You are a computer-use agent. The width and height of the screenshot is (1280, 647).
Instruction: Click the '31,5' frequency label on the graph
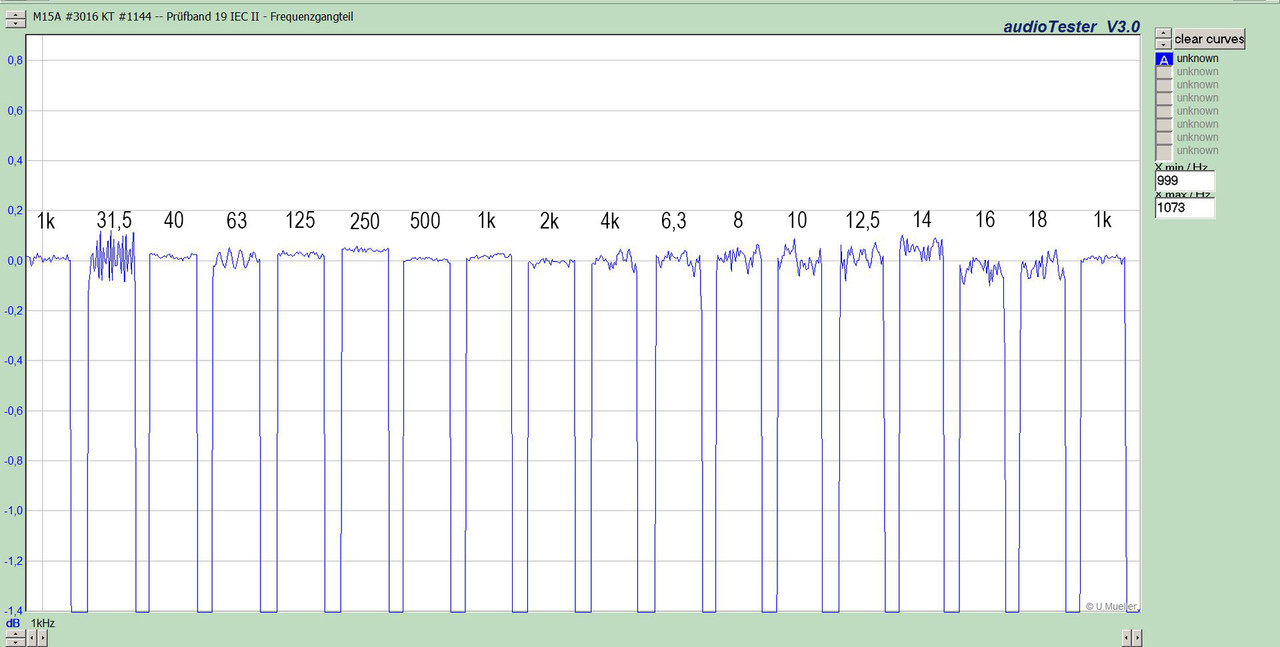coord(115,220)
